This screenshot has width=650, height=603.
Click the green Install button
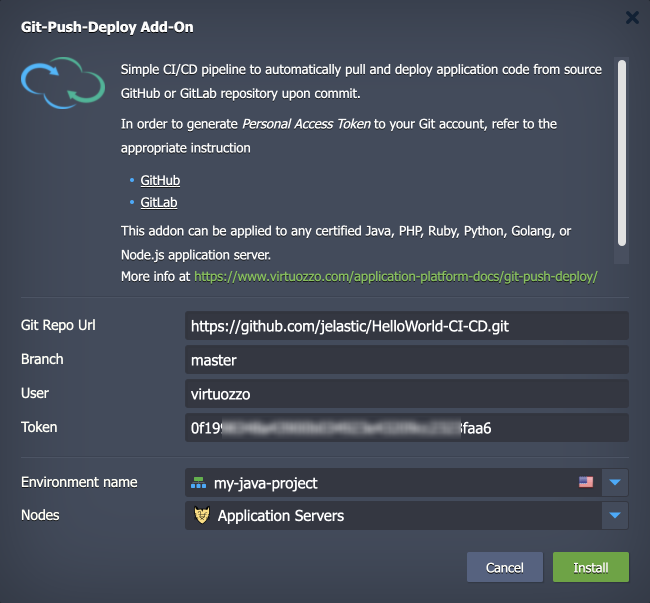[x=591, y=567]
